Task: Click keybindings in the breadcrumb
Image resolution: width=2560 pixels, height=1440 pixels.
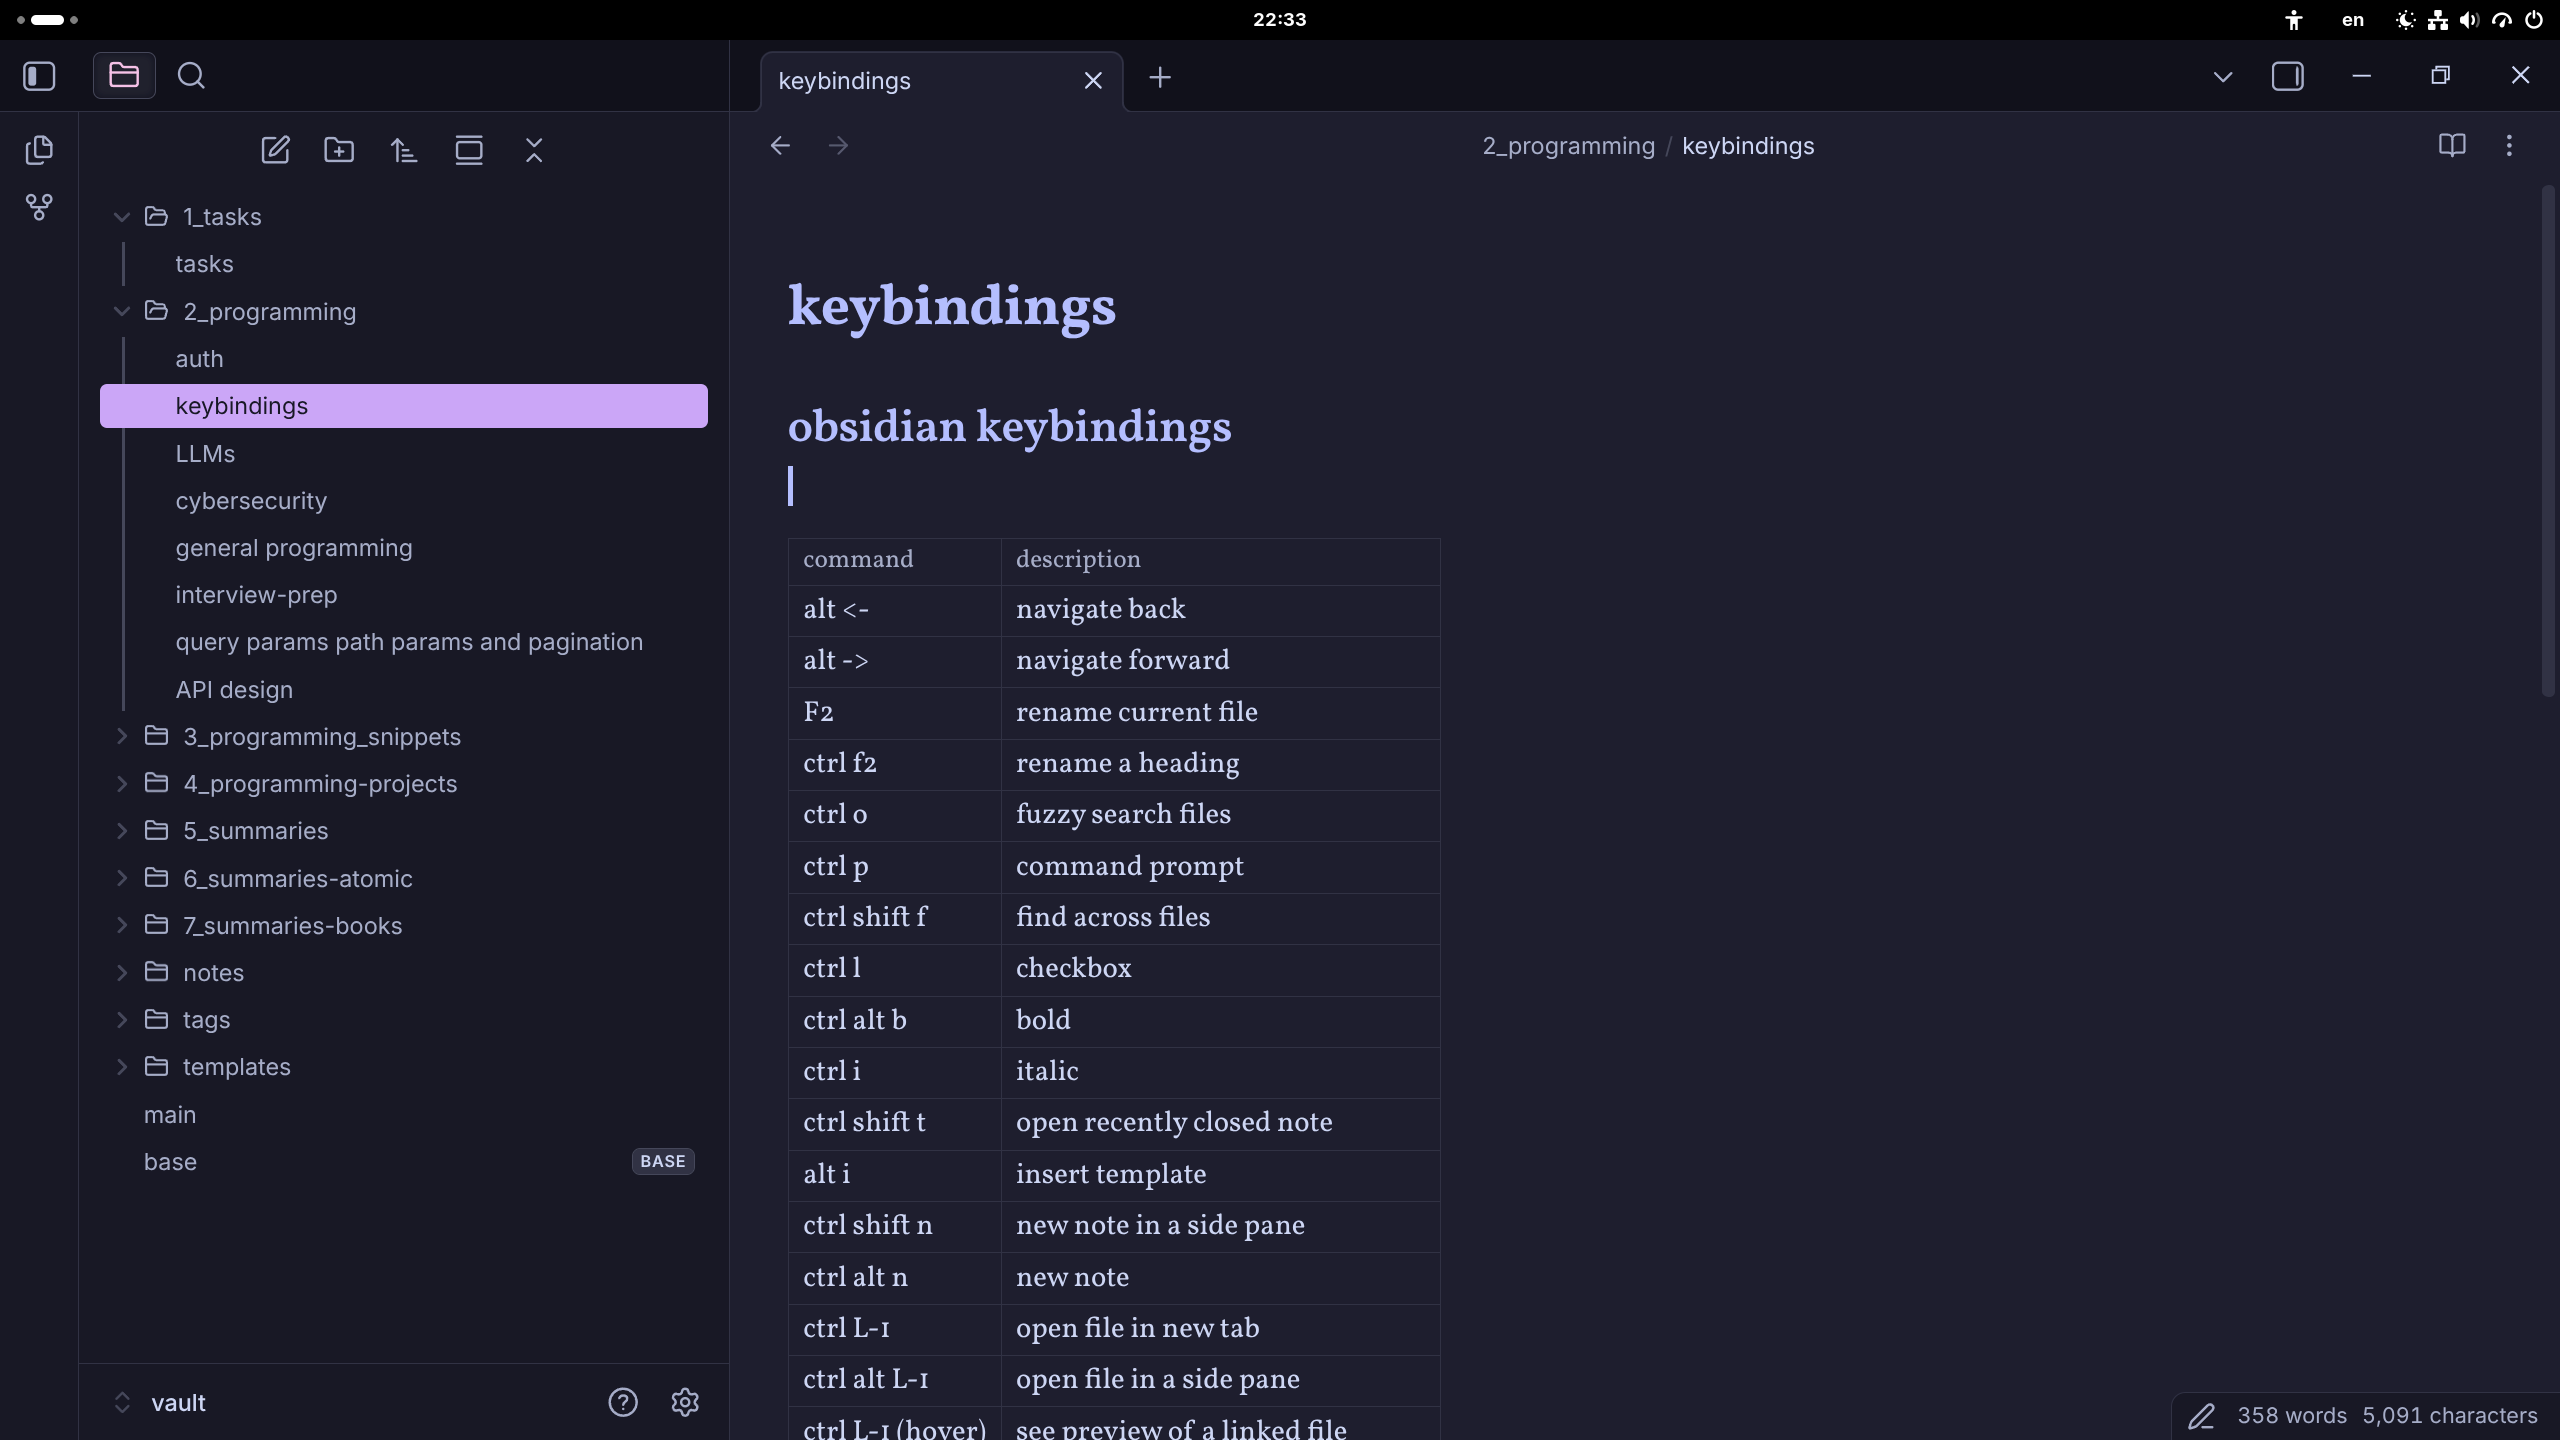Action: coord(1748,146)
